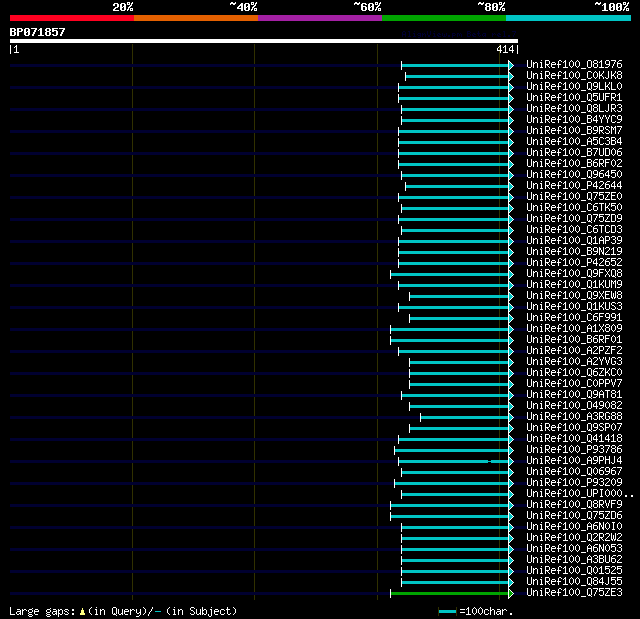Click the UniRef100_P42644 label
The width and height of the screenshot is (640, 619).
[x=574, y=186]
